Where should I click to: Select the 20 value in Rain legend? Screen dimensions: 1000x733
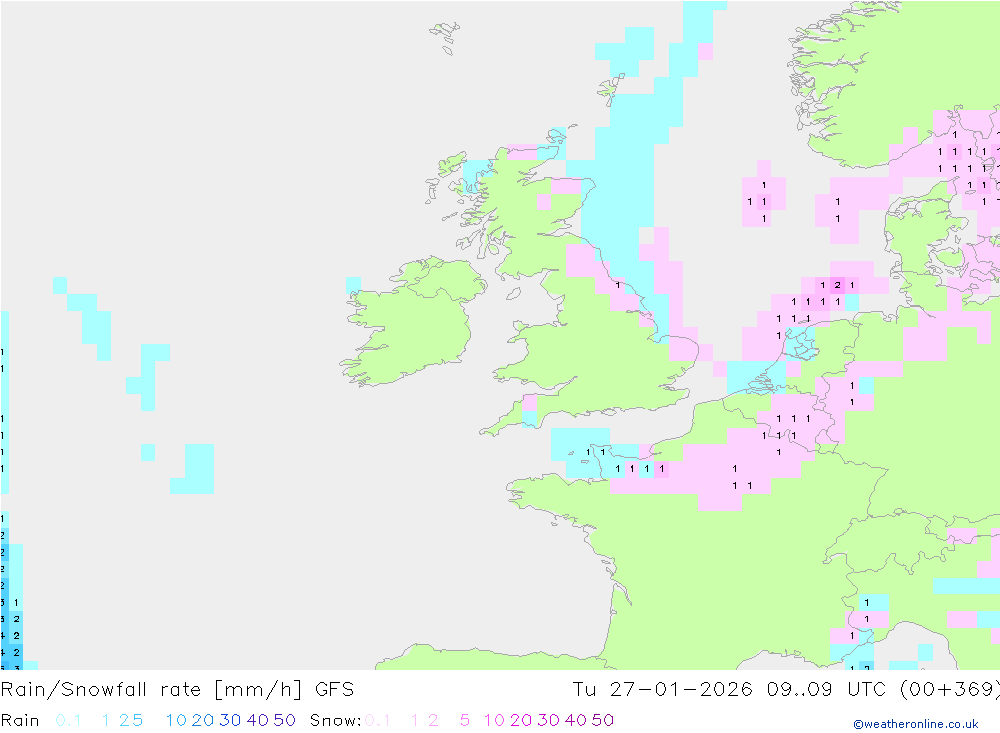point(203,720)
